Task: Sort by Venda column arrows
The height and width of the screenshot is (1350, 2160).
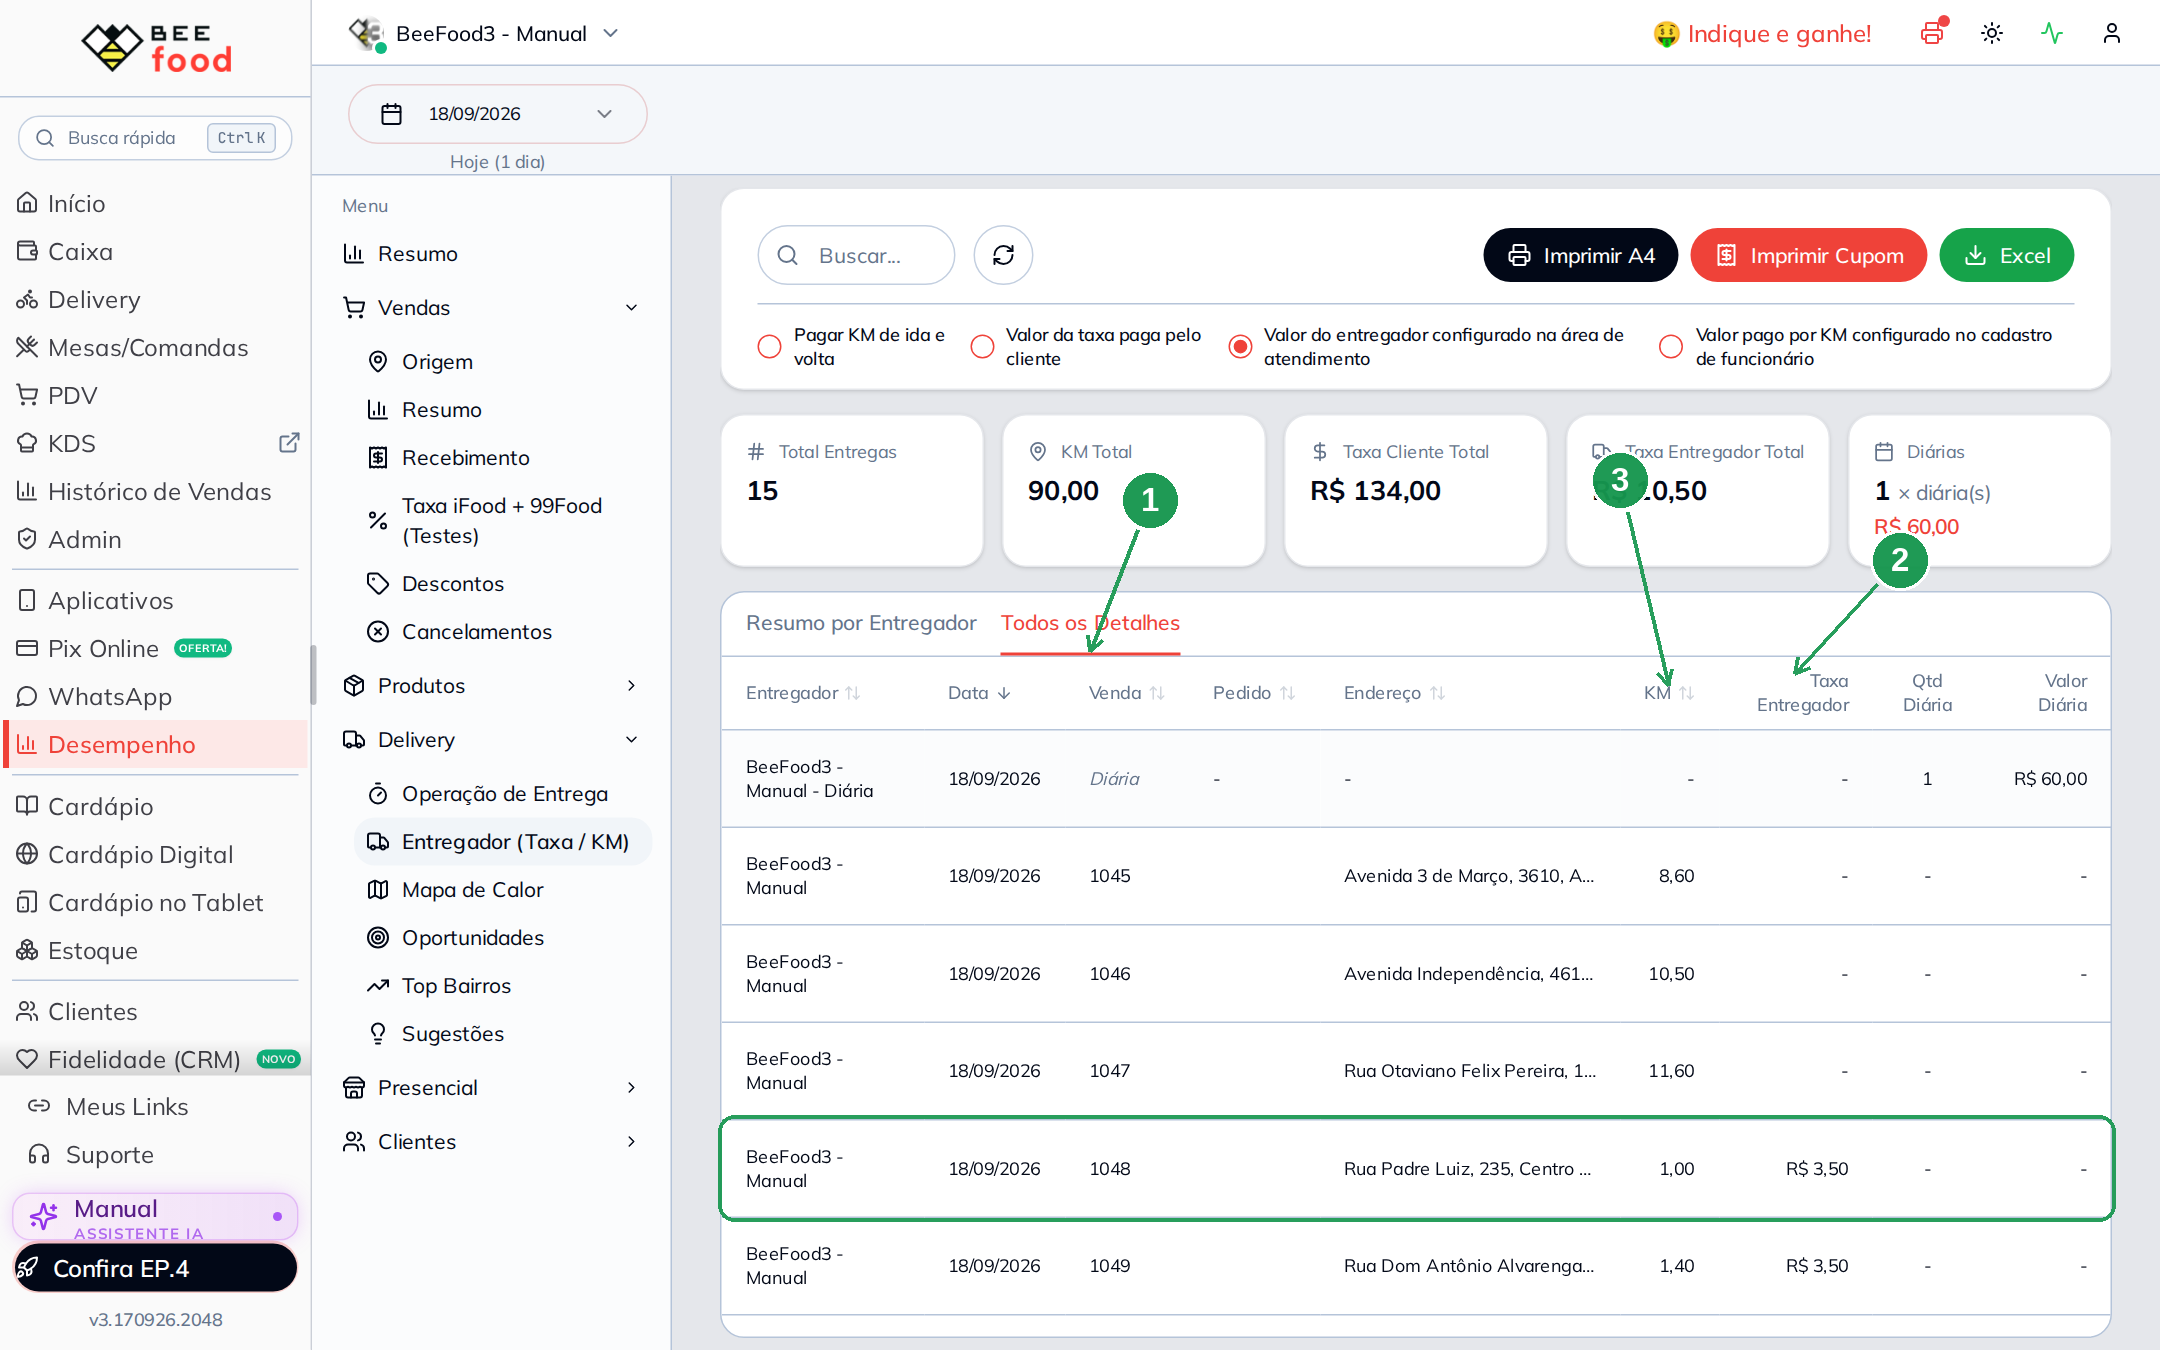Action: point(1157,693)
